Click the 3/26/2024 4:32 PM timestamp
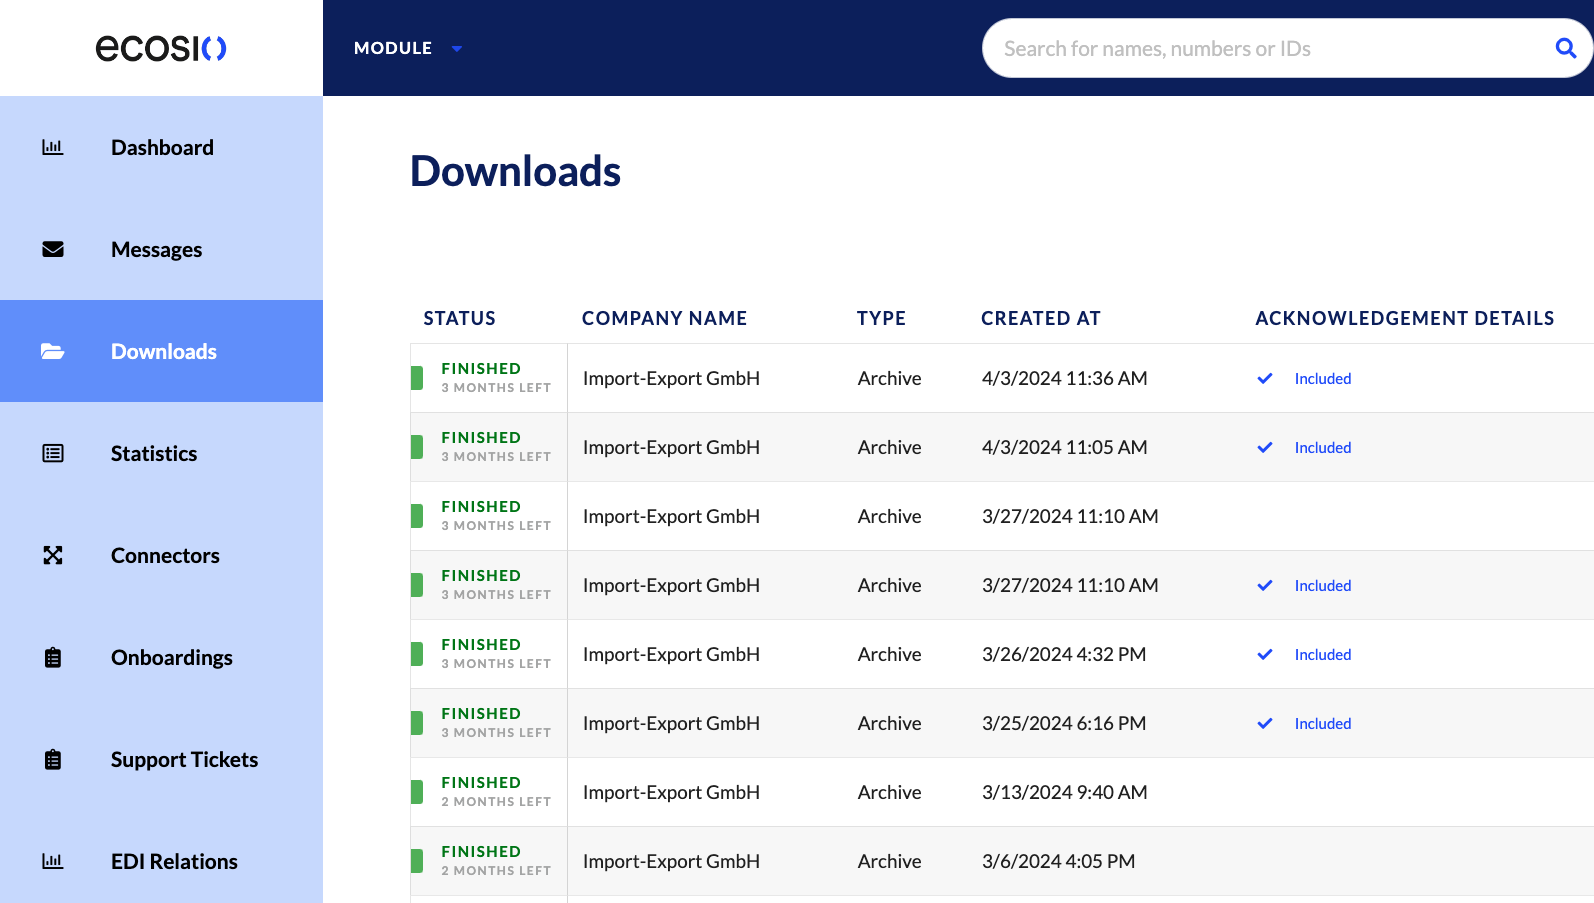The width and height of the screenshot is (1594, 903). point(1064,654)
